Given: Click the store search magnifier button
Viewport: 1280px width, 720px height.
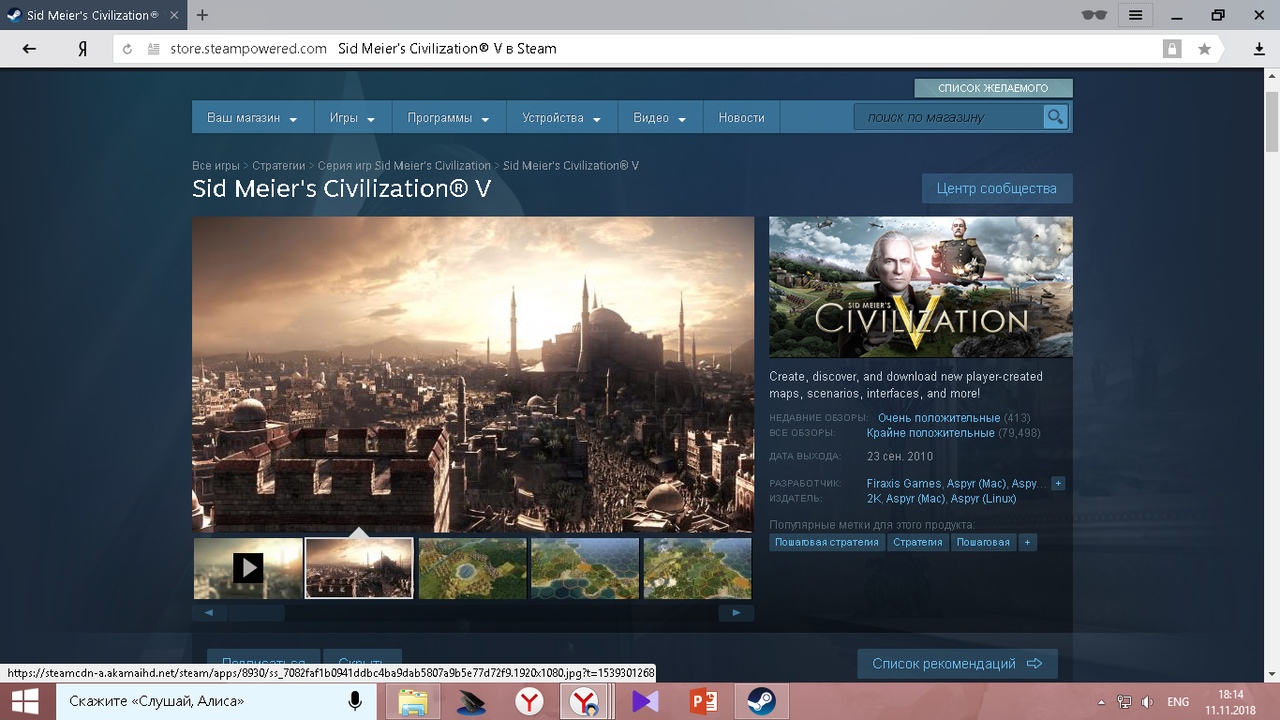Looking at the screenshot, I should [x=1055, y=117].
